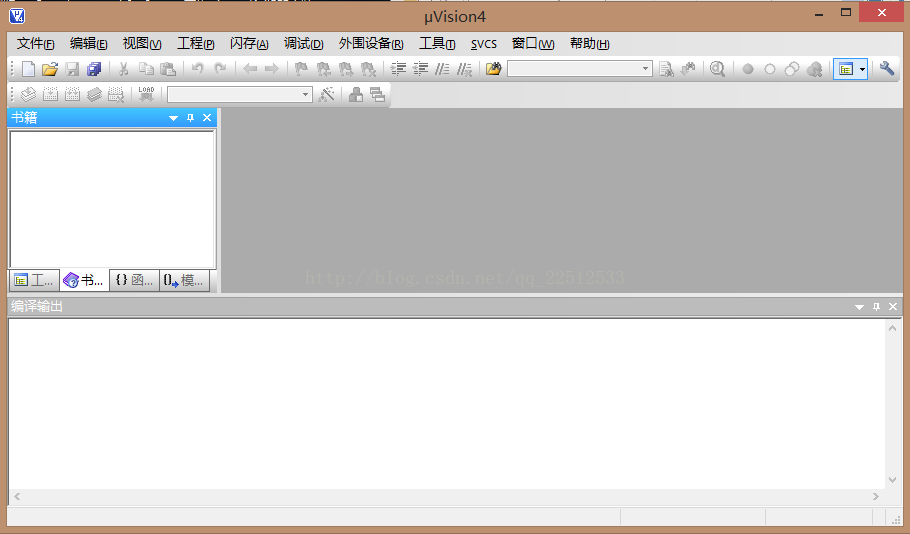Open the 帮助(H) menu

pyautogui.click(x=589, y=44)
